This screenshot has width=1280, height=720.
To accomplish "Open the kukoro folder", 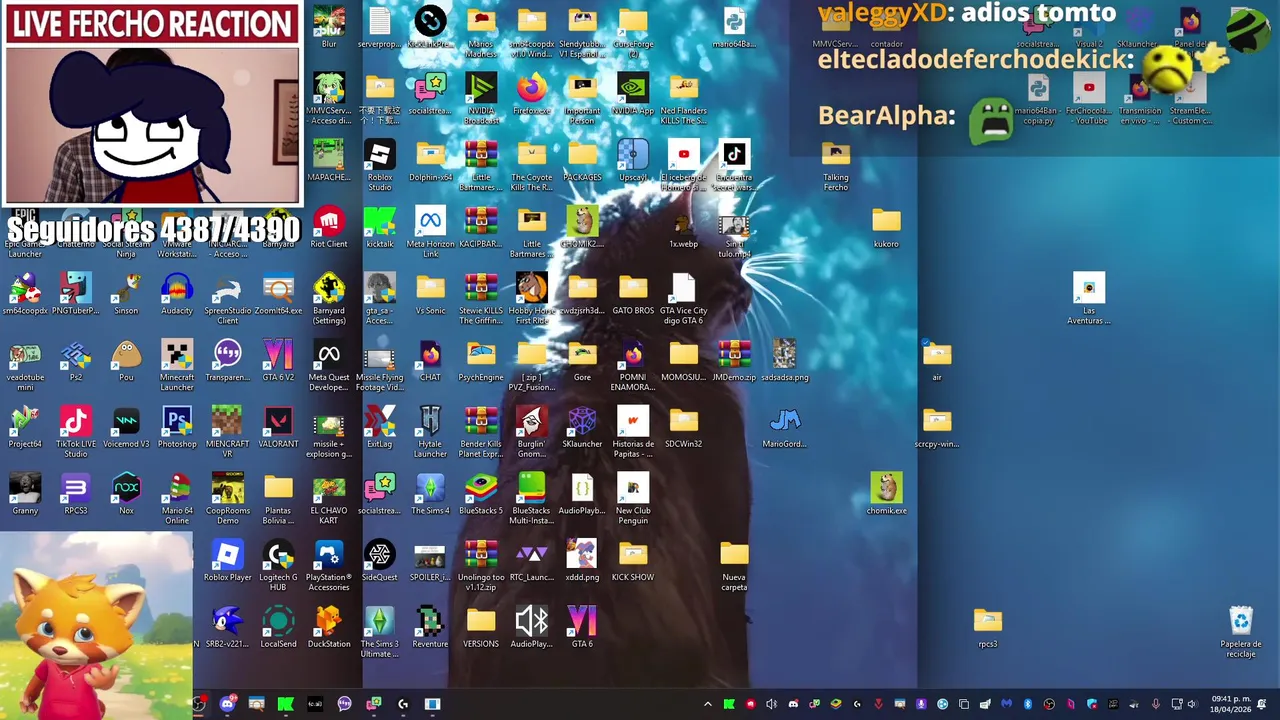I will coord(886,227).
